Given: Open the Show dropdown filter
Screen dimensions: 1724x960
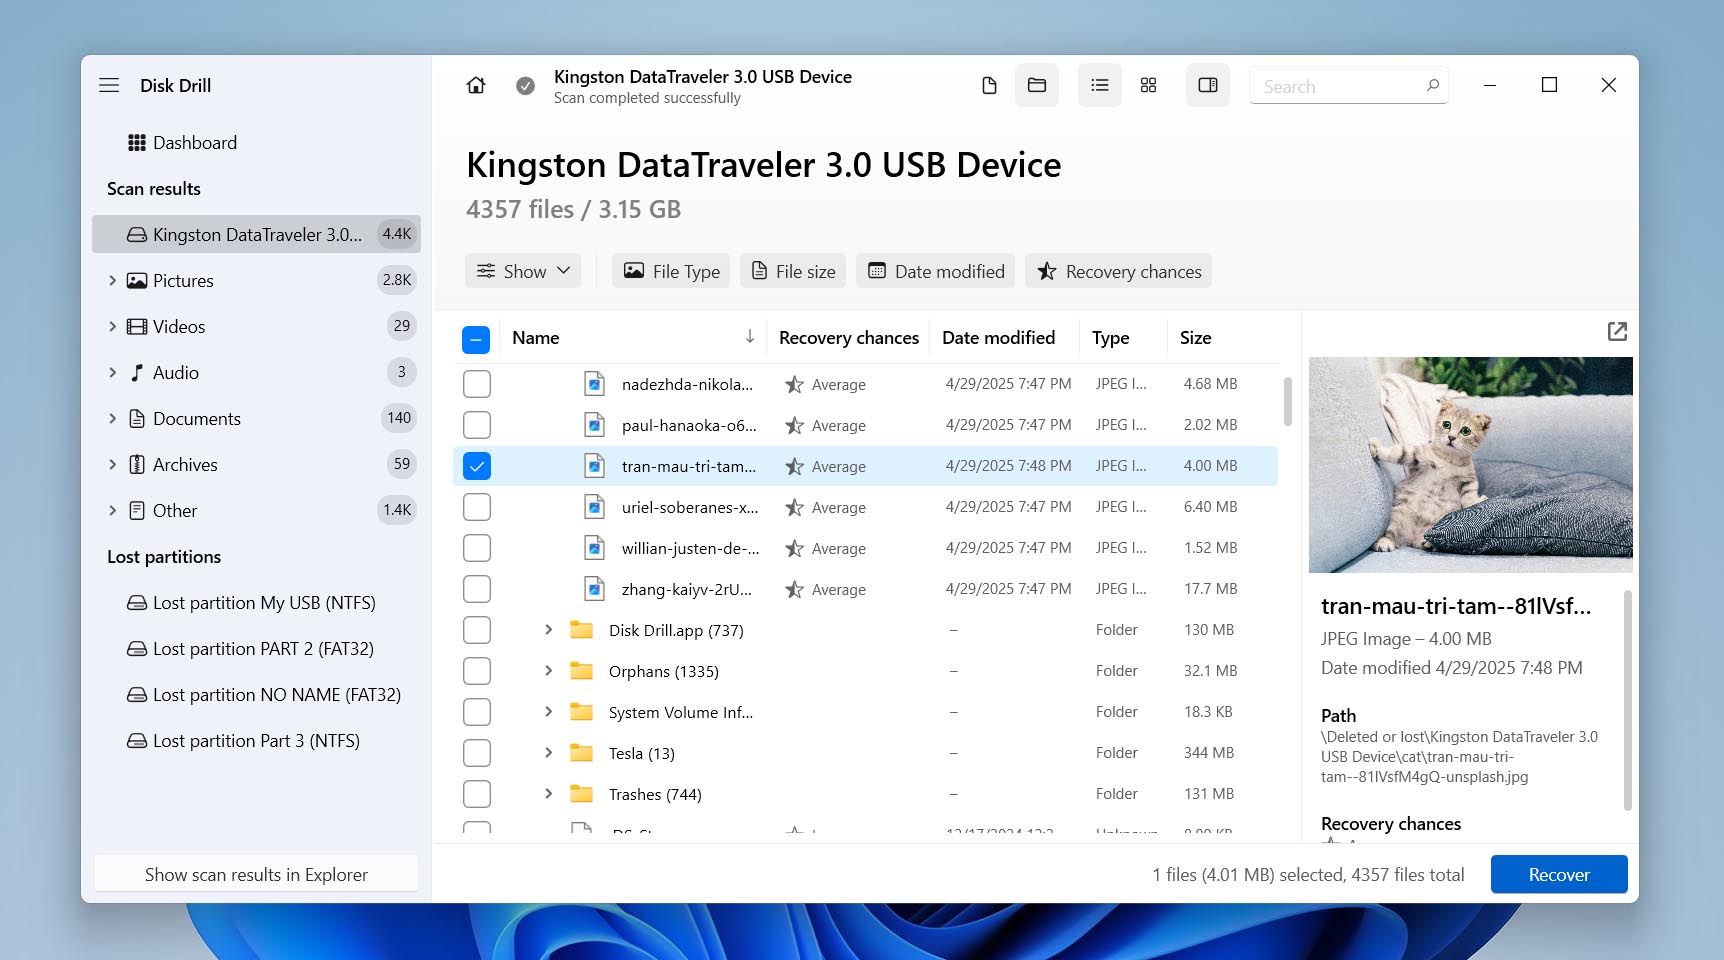Looking at the screenshot, I should (523, 271).
